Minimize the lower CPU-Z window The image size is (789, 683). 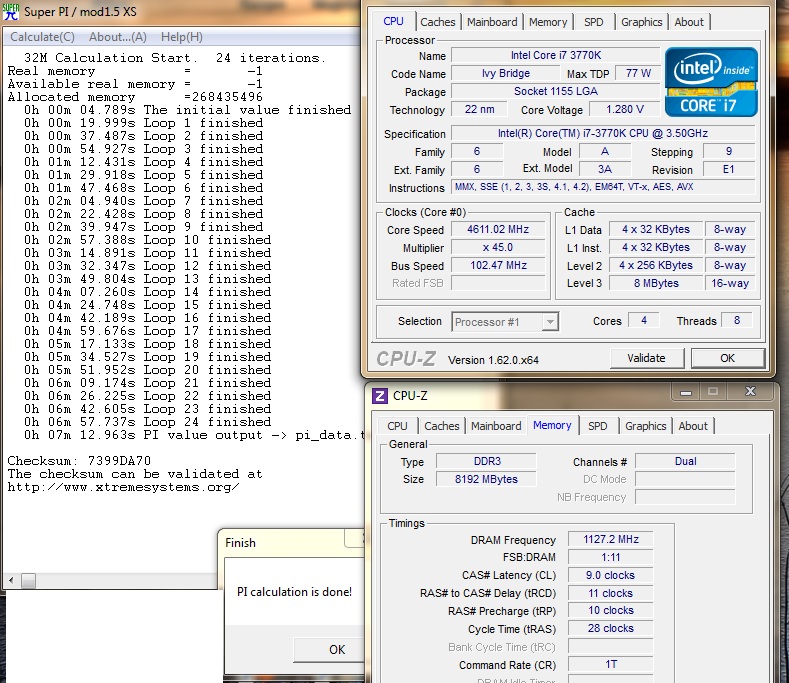pyautogui.click(x=685, y=392)
